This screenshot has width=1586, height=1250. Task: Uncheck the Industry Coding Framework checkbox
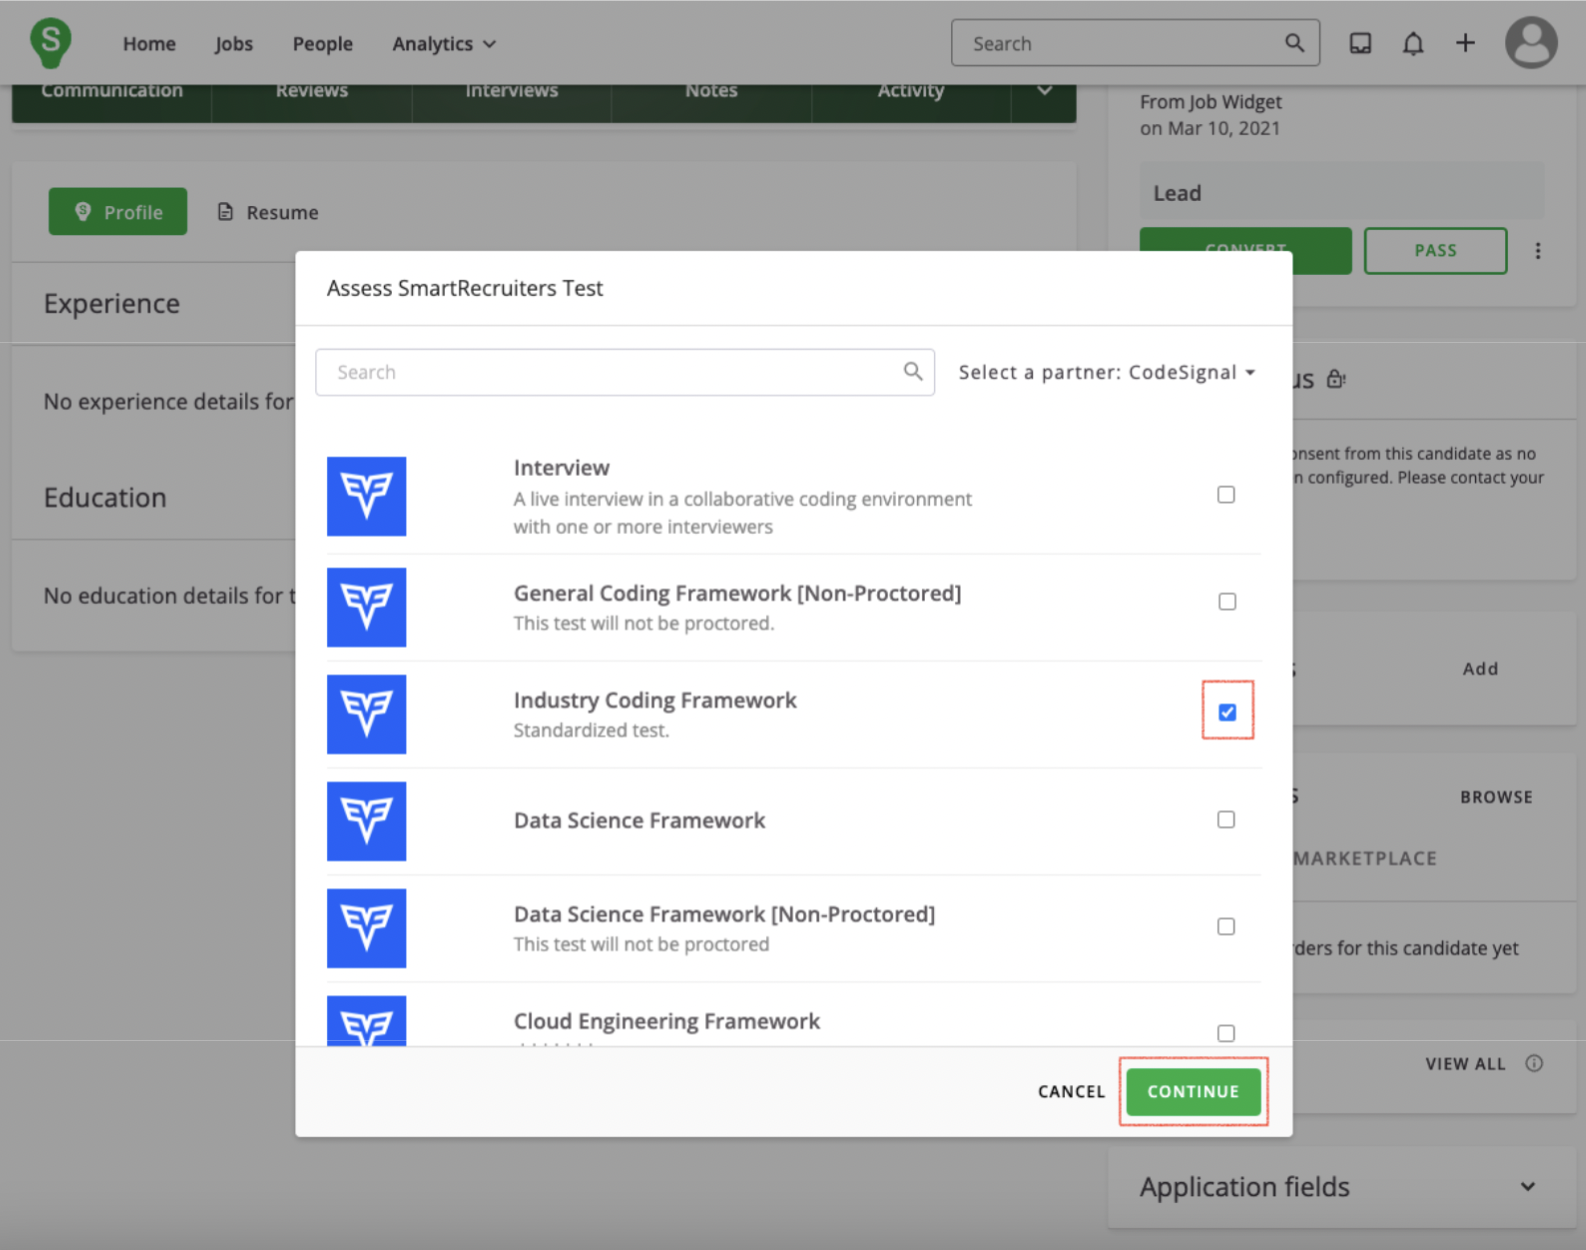1227,712
